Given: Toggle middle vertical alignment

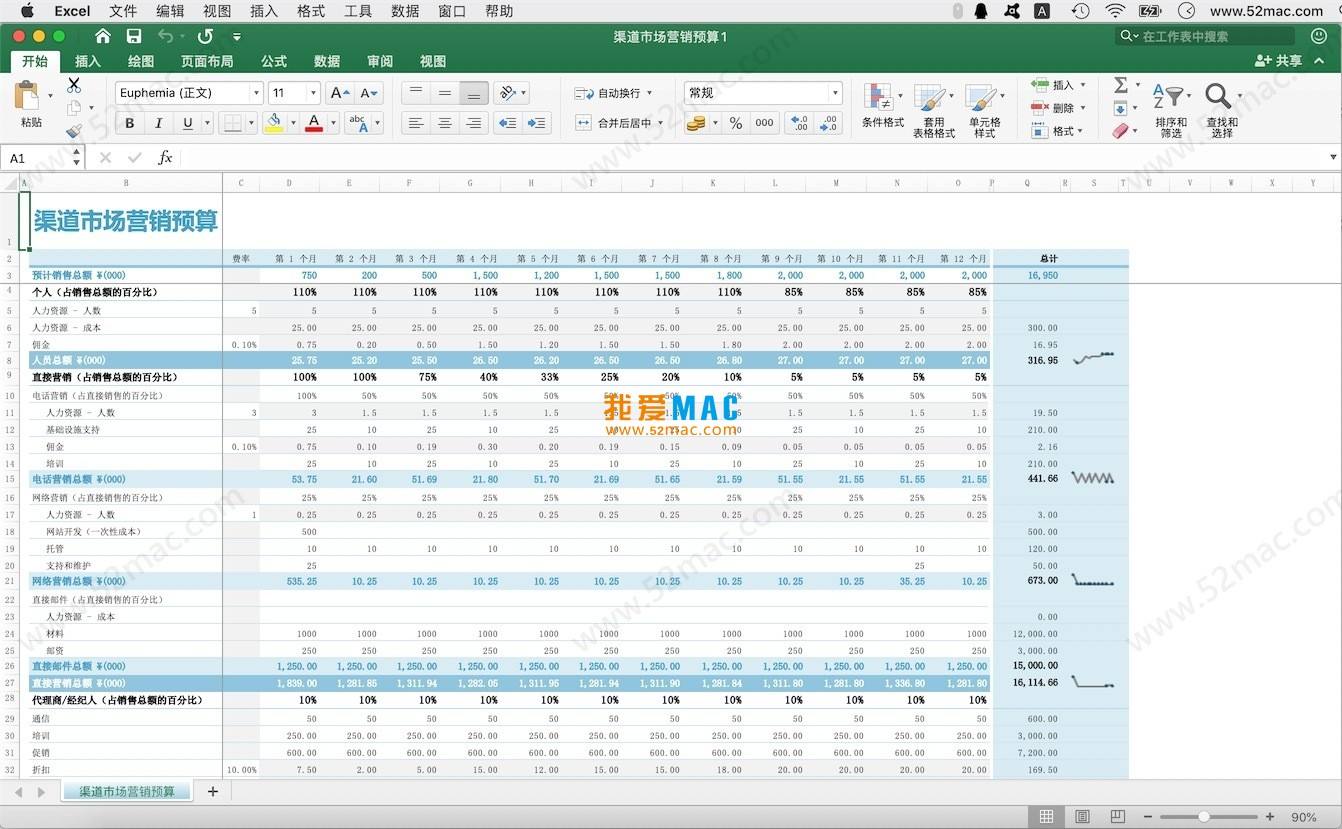Looking at the screenshot, I should [x=445, y=93].
